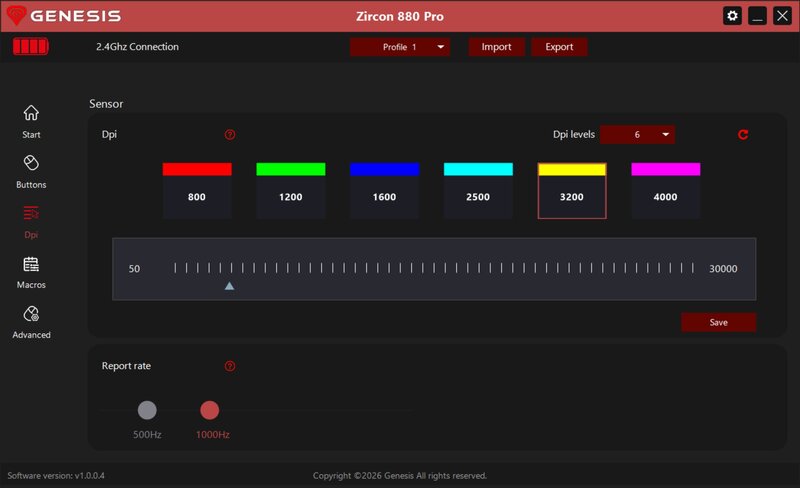This screenshot has width=800, height=488.
Task: Select the 800 DPI level
Action: click(197, 197)
